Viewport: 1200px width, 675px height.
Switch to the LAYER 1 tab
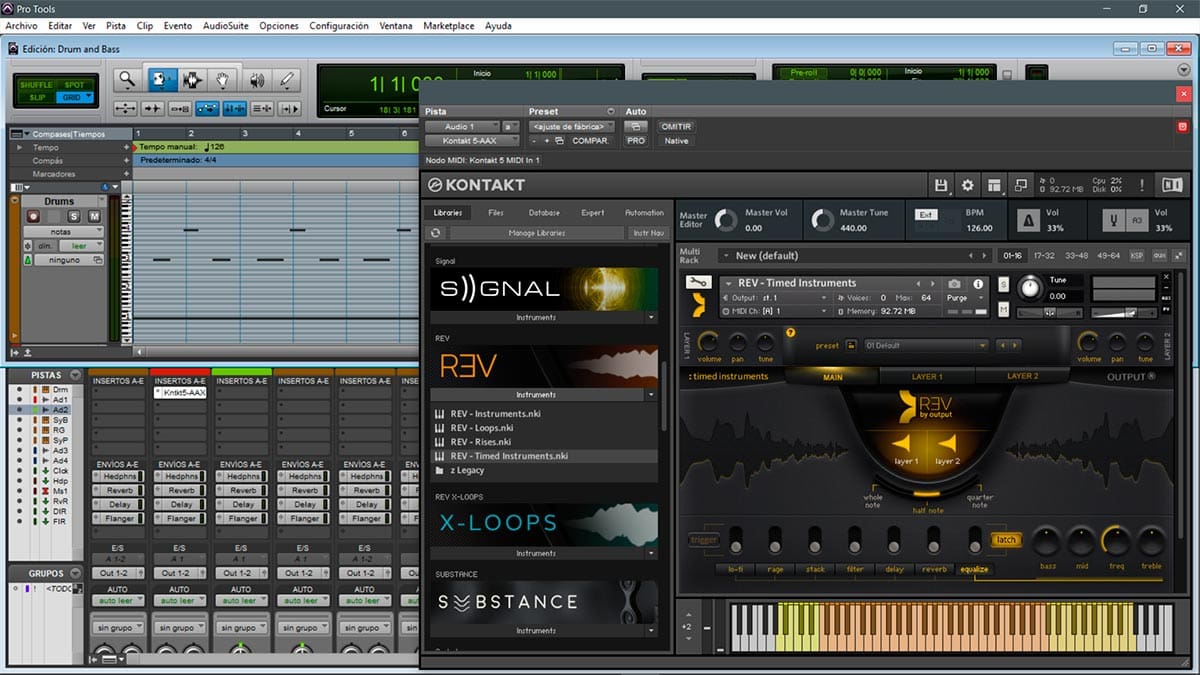point(927,376)
